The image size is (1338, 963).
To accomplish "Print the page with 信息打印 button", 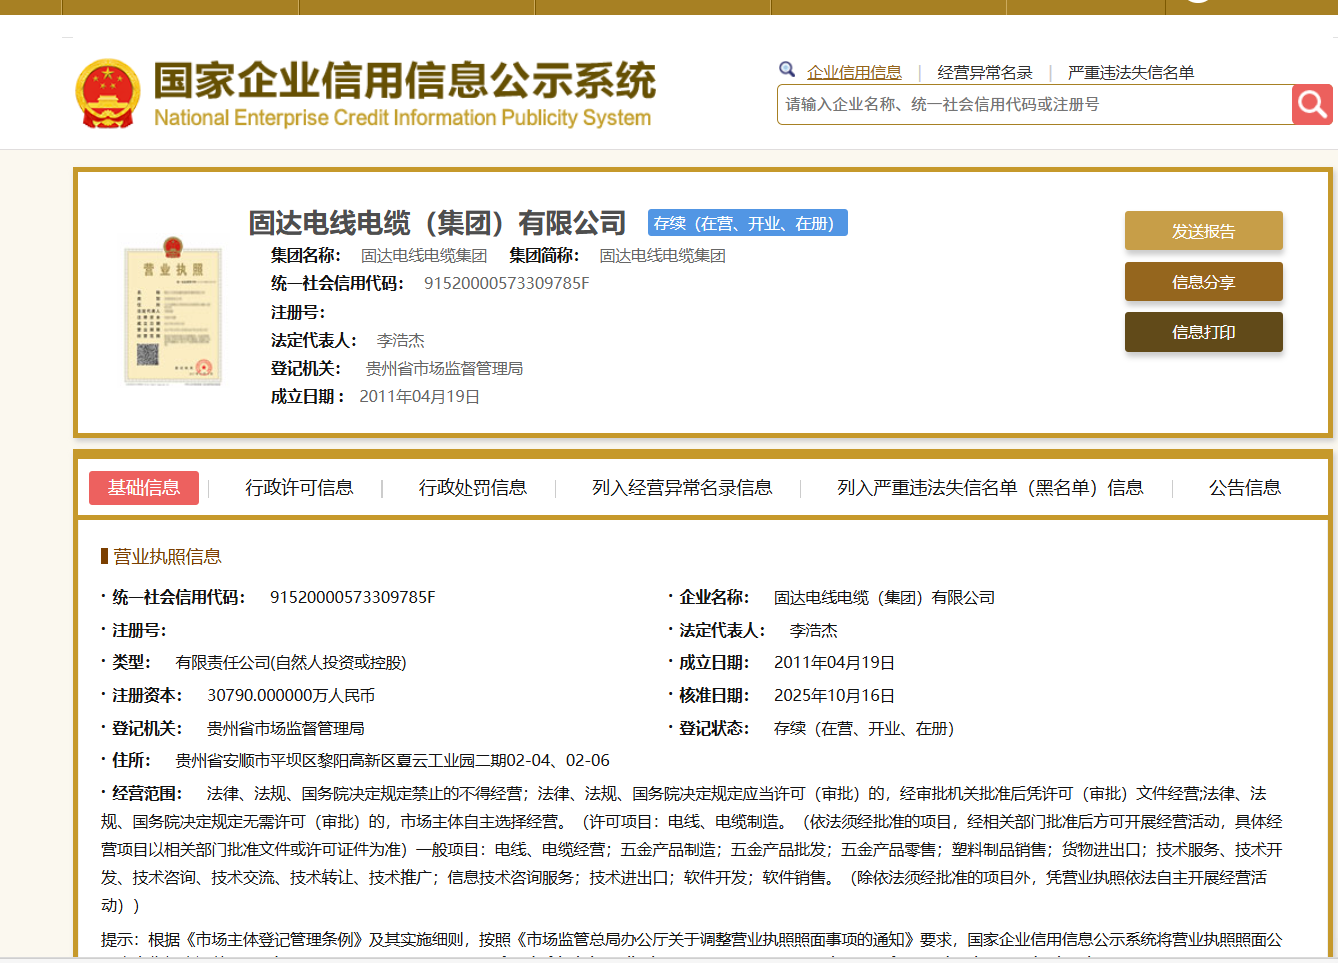I will coord(1203,332).
